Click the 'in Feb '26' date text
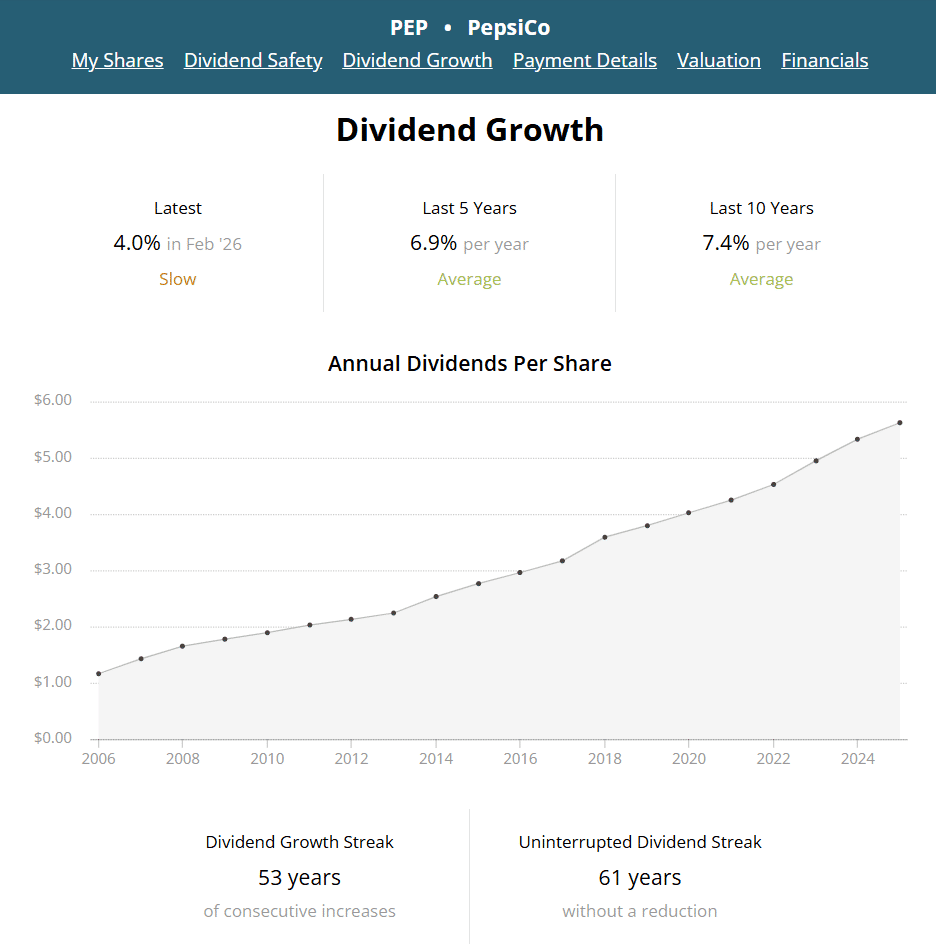 [204, 244]
